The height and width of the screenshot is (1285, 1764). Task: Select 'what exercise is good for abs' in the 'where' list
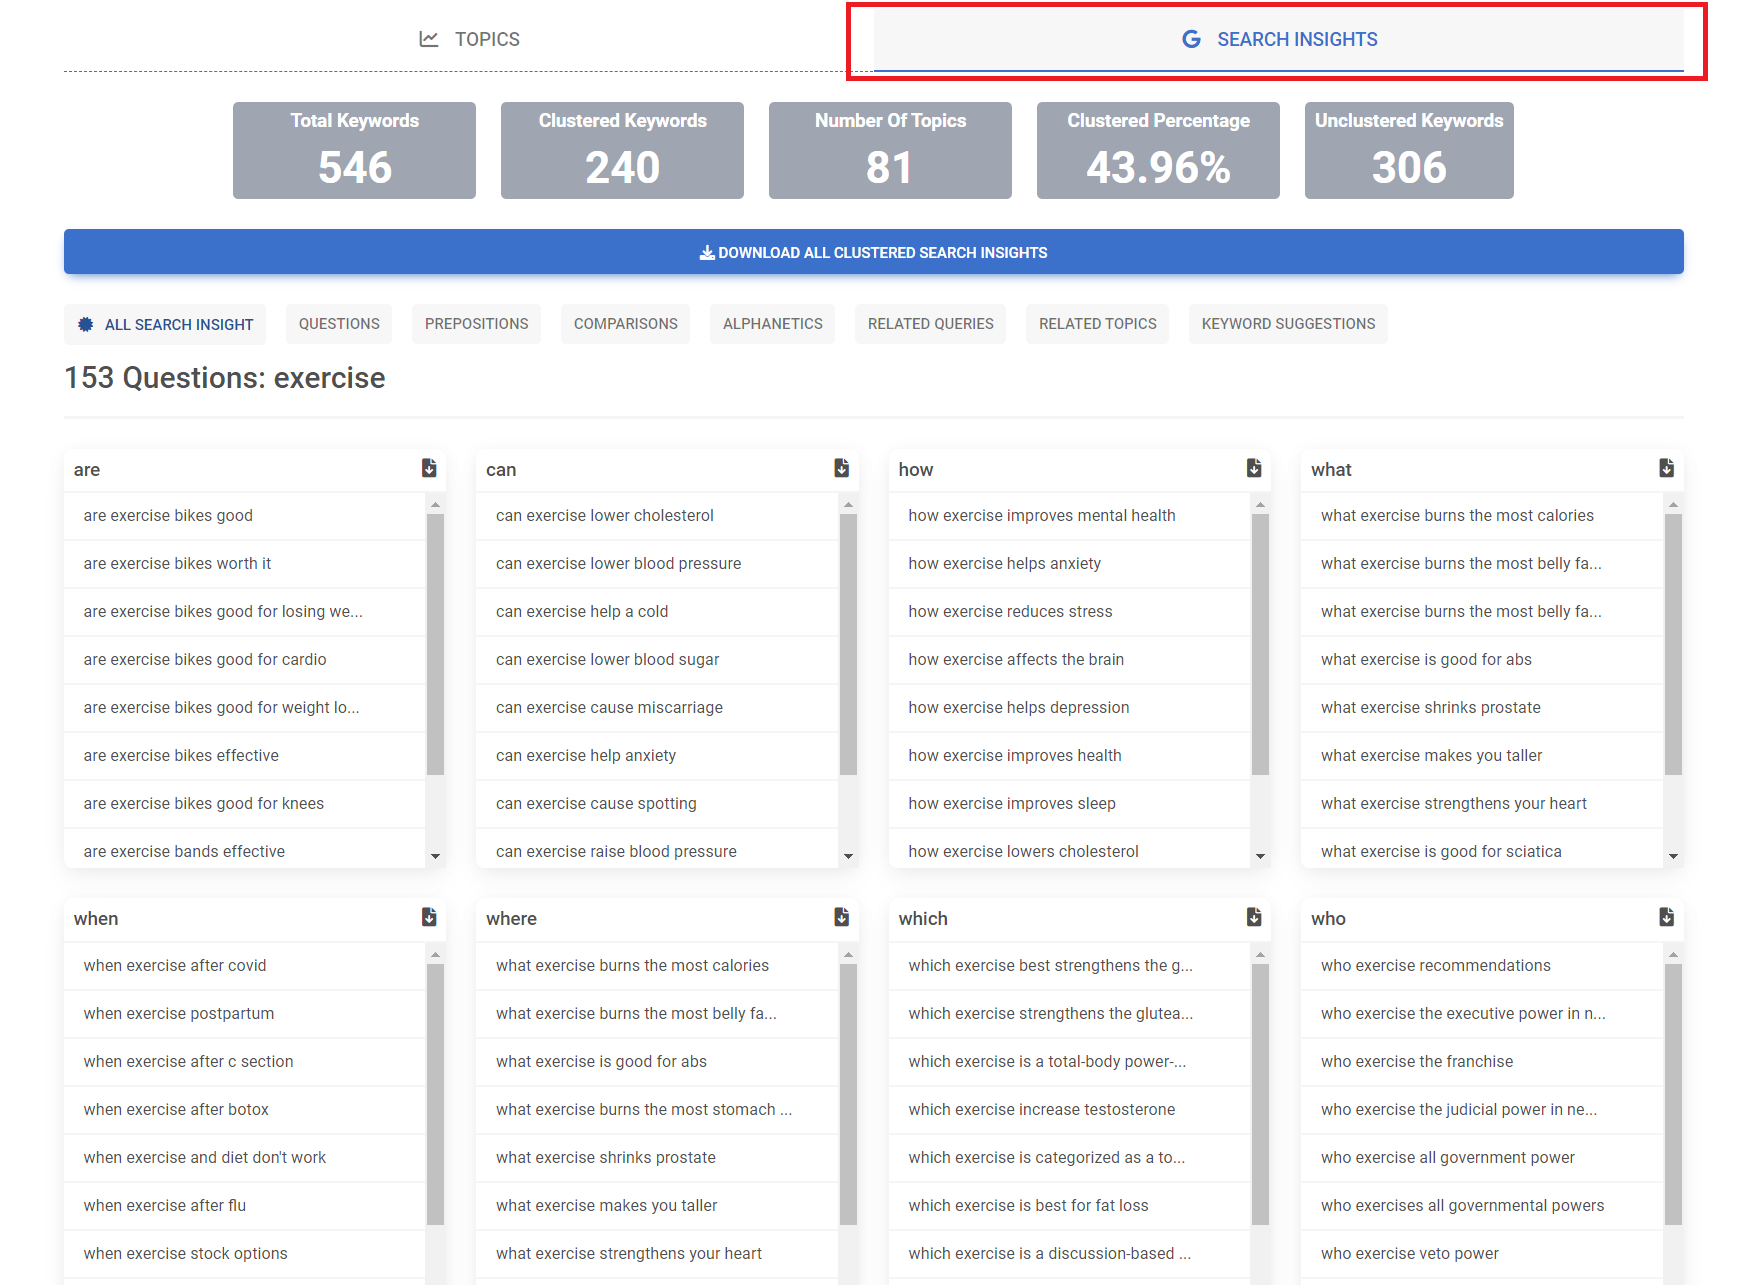click(x=657, y=1062)
